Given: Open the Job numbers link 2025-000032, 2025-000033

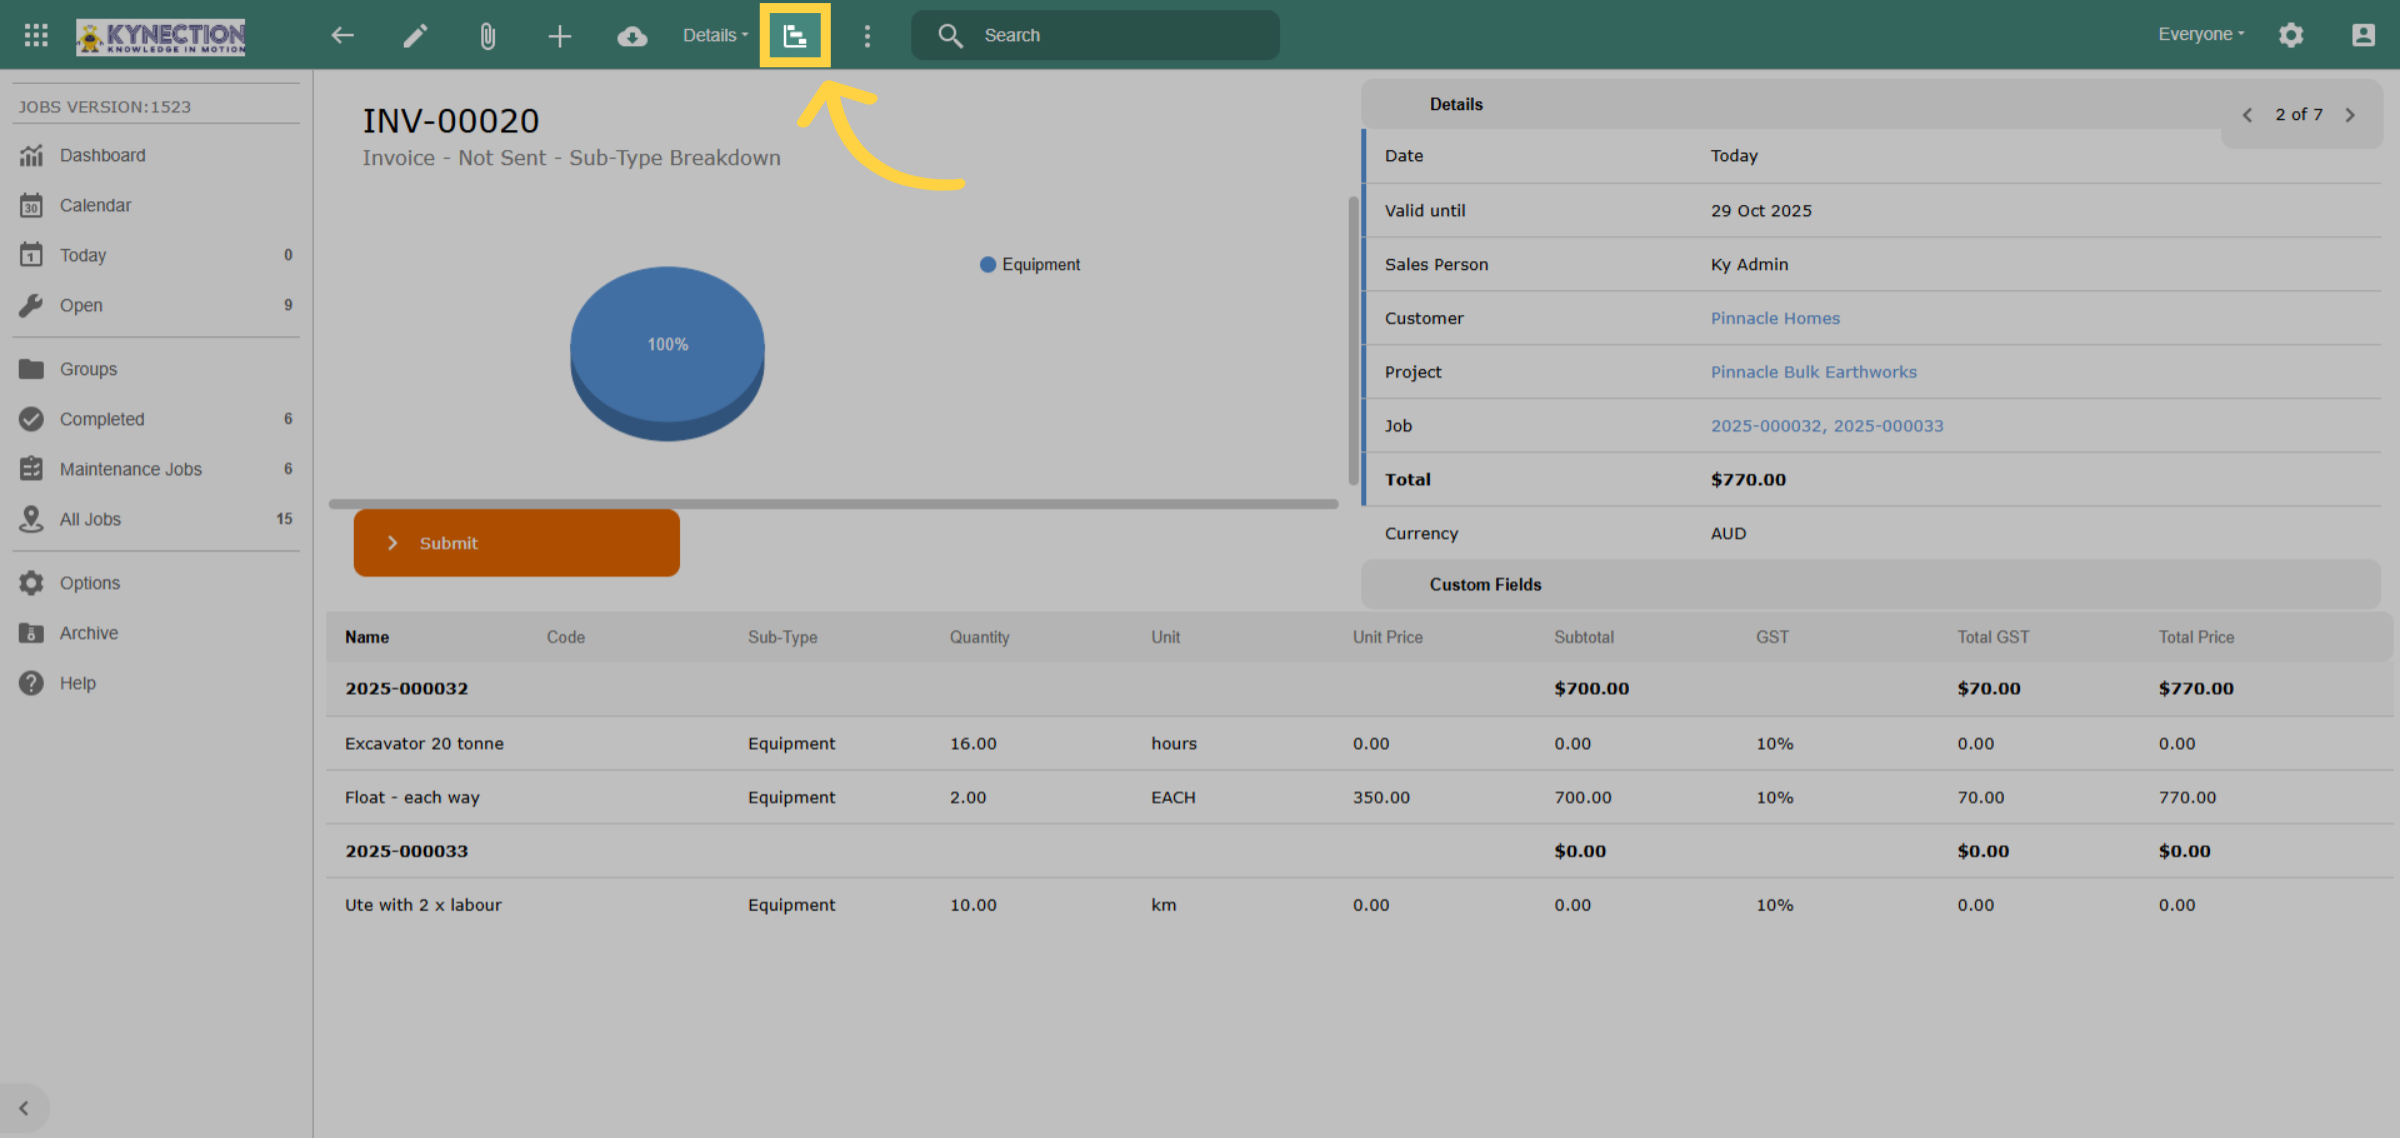Looking at the screenshot, I should click(x=1827, y=426).
